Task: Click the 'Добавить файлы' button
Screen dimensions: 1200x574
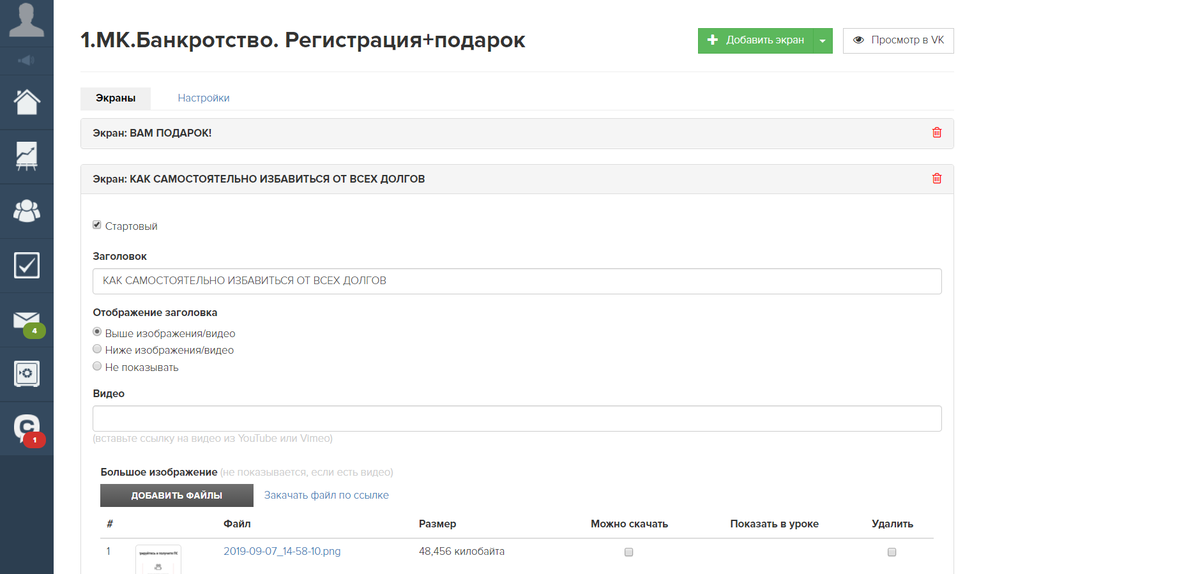Action: tap(176, 495)
